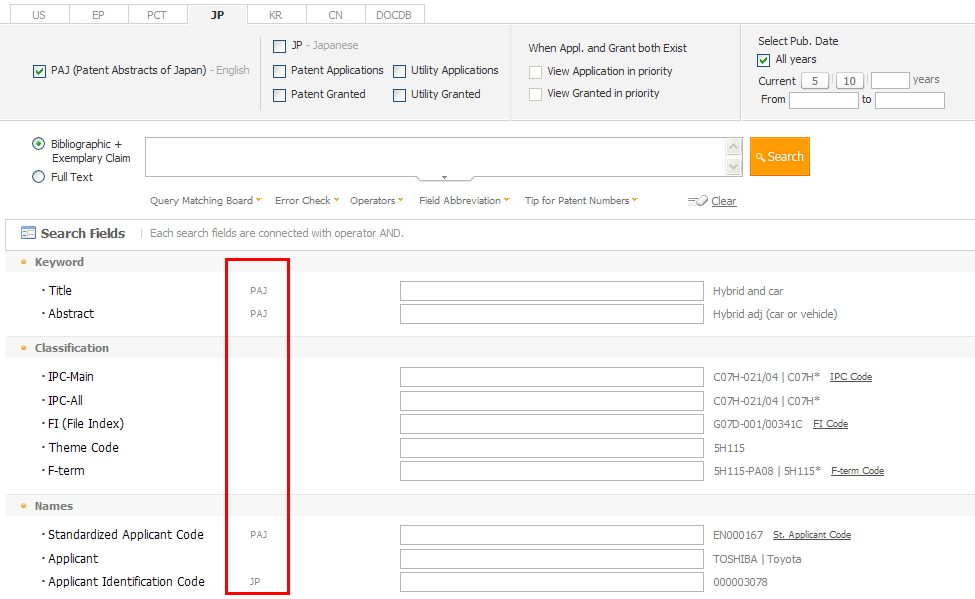
Task: Open the Query Matching Board dropdown
Action: tap(204, 201)
